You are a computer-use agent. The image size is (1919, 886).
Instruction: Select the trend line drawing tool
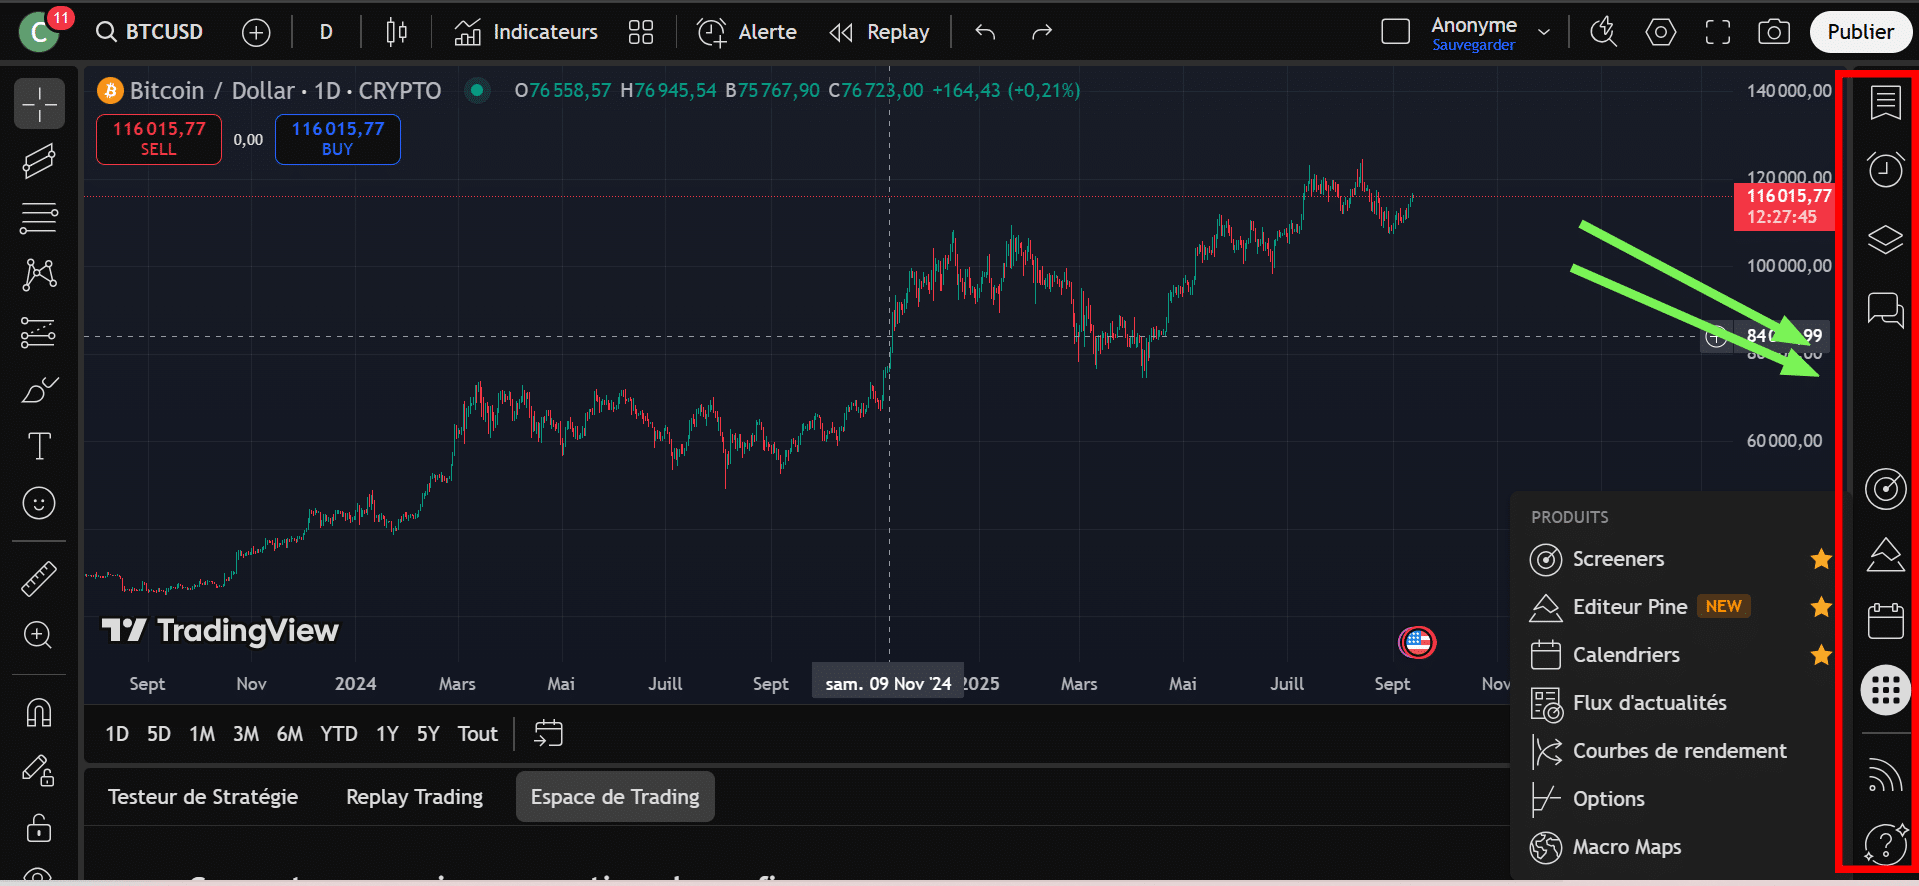coord(39,161)
